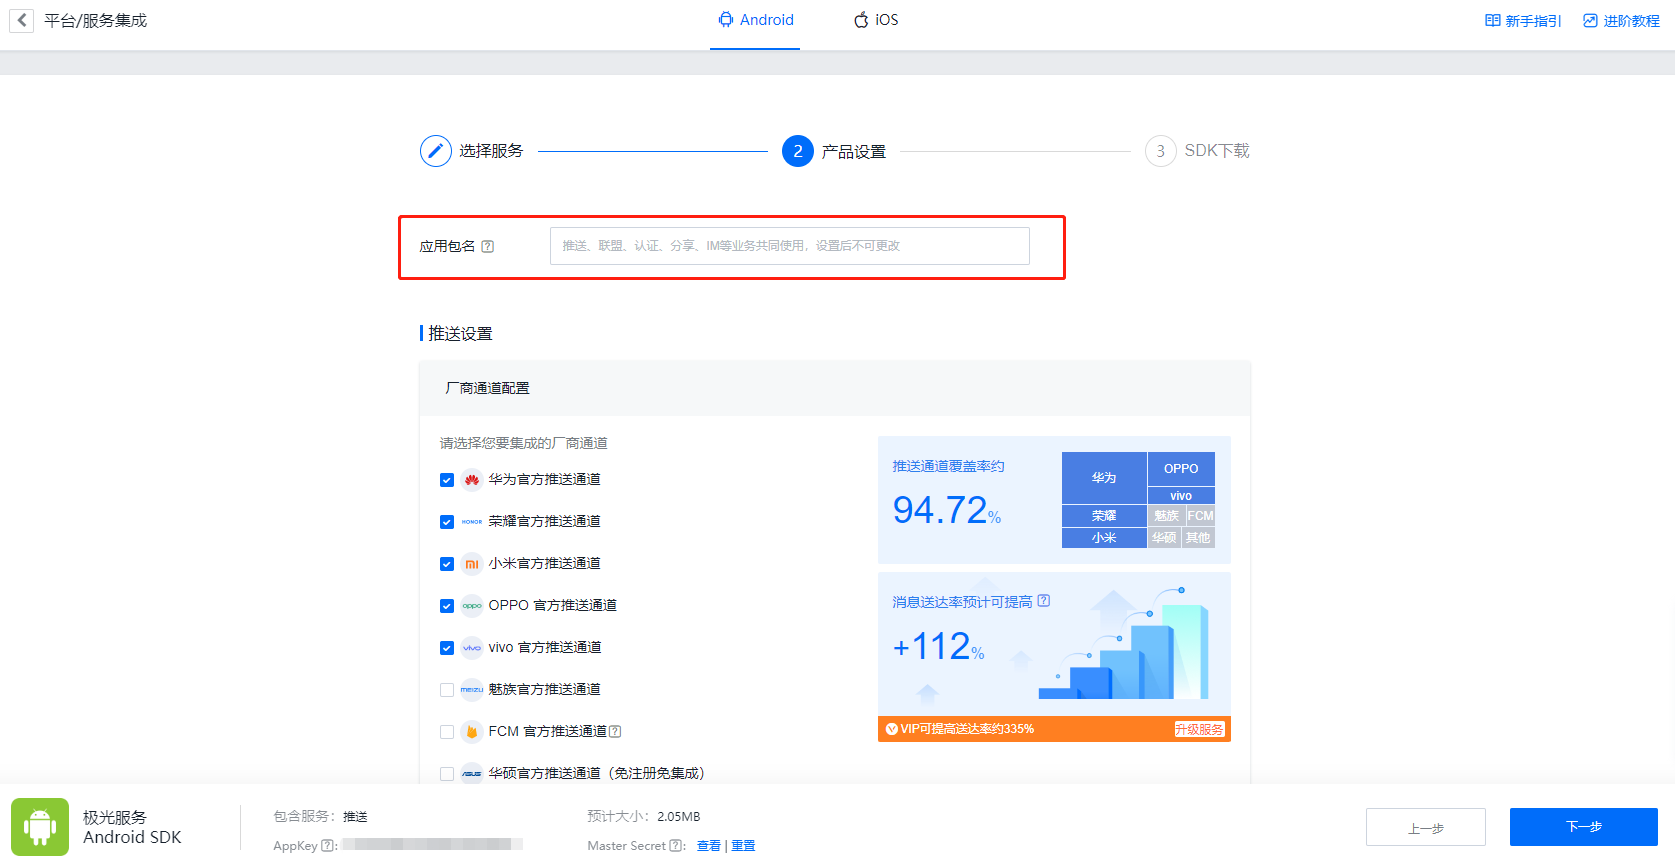
Task: Click the 升级服务 upgrade link
Action: click(x=1199, y=729)
